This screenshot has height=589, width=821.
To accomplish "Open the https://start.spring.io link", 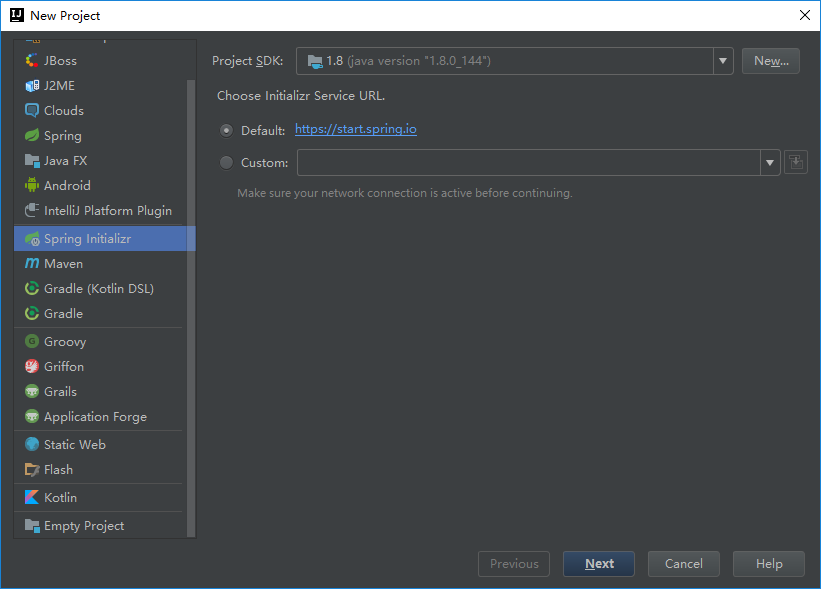I will (x=356, y=129).
